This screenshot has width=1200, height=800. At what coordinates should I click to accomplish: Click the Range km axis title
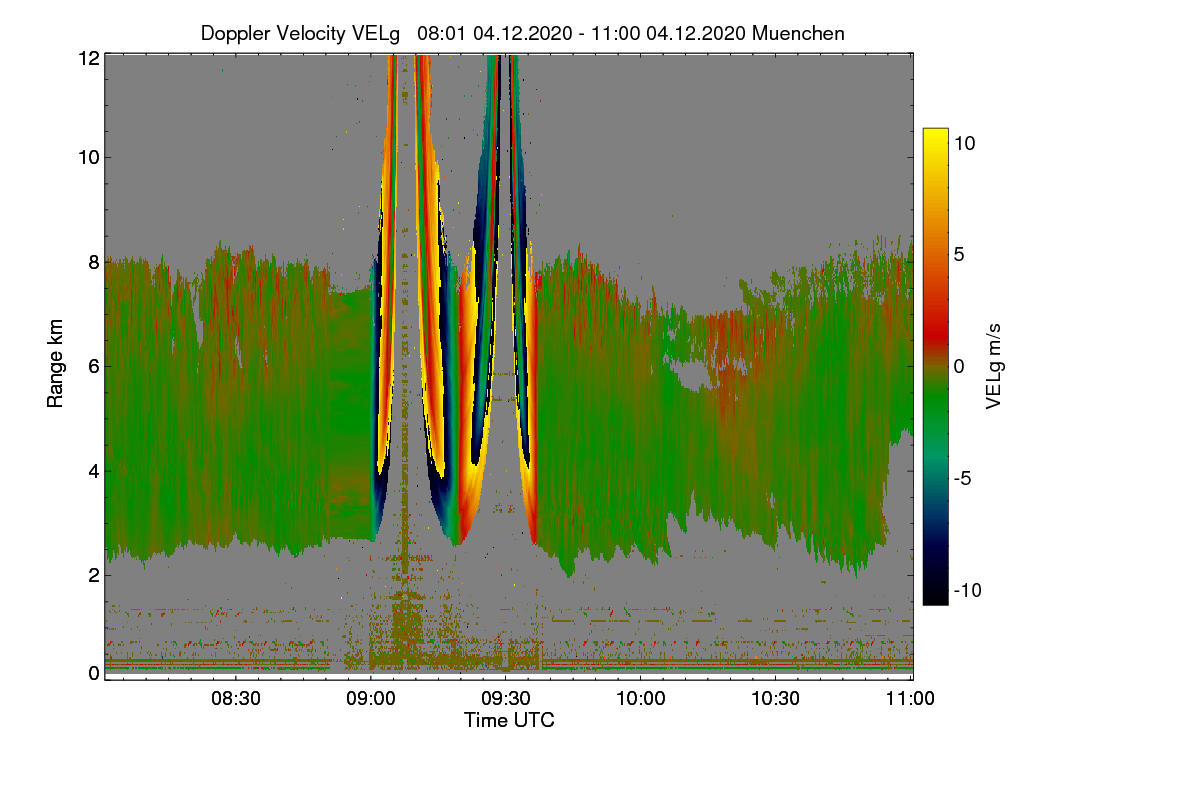click(x=56, y=366)
